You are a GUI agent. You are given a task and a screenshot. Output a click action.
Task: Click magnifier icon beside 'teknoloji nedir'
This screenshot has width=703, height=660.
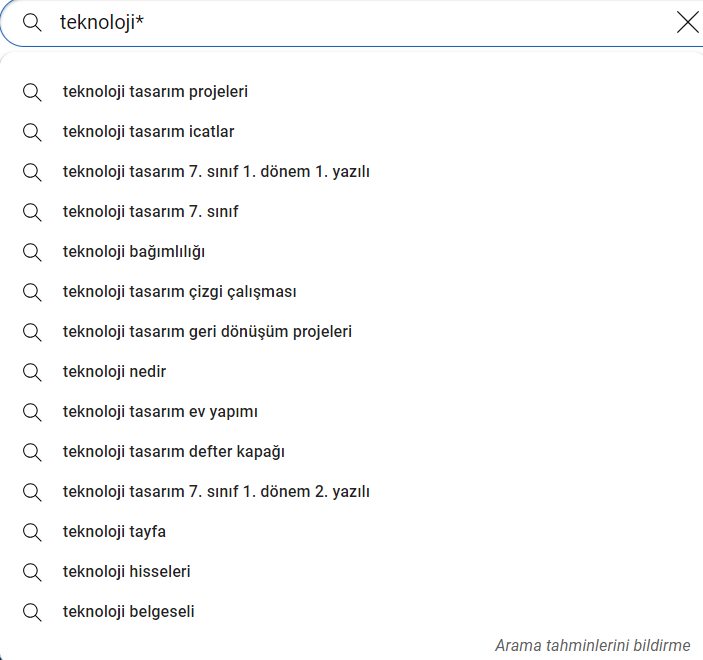[32, 372]
